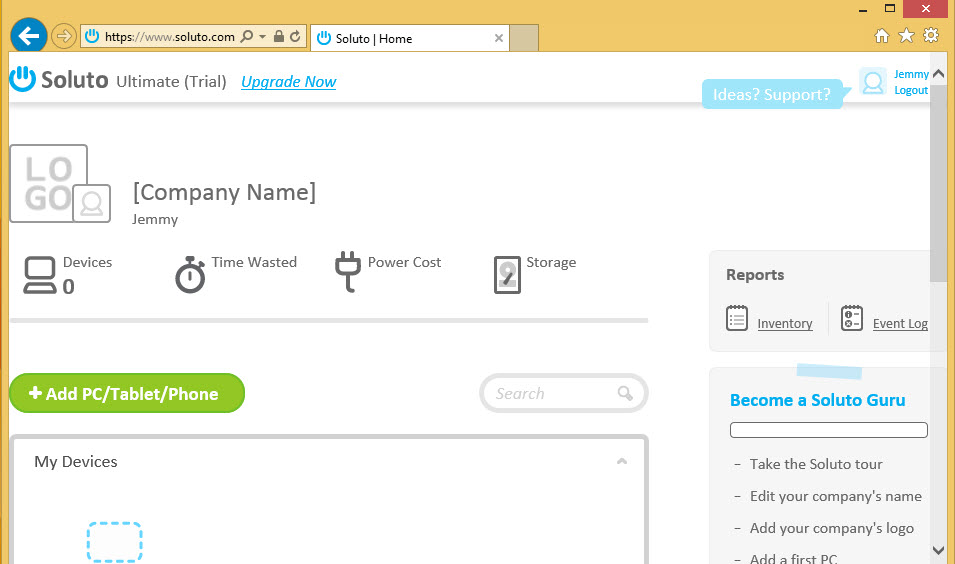Open browser Tools gear icon

tap(931, 35)
